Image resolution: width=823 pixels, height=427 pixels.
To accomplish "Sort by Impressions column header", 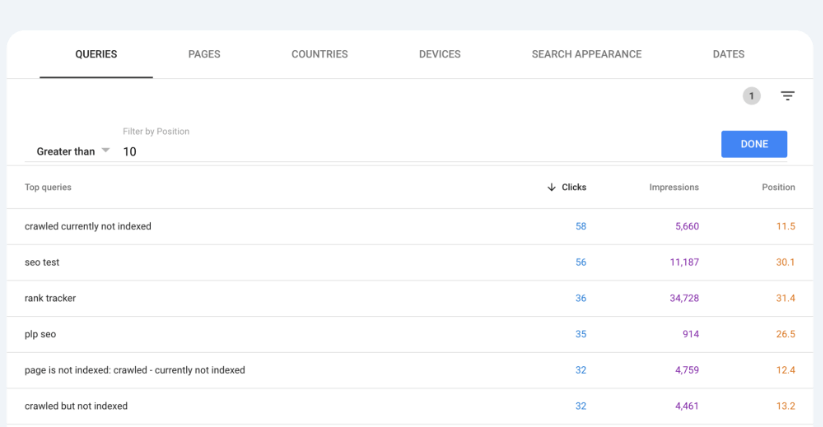I will pos(673,187).
